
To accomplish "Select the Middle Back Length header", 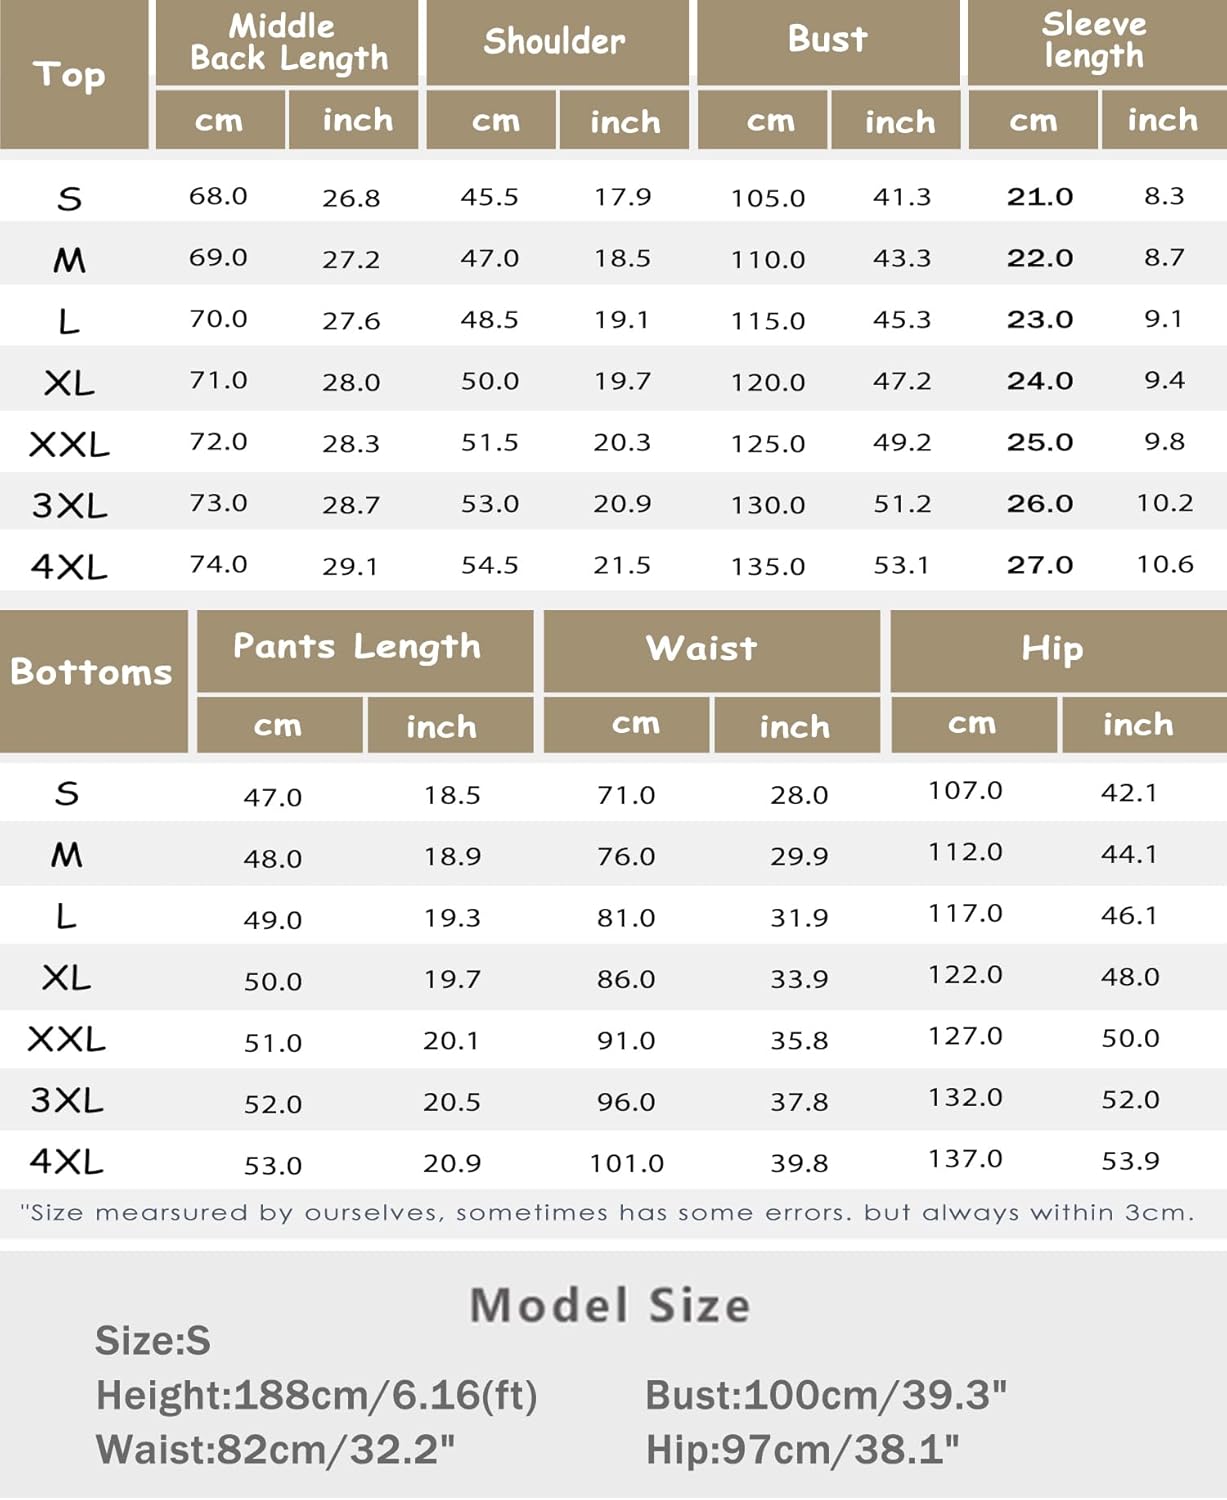I will pyautogui.click(x=288, y=42).
